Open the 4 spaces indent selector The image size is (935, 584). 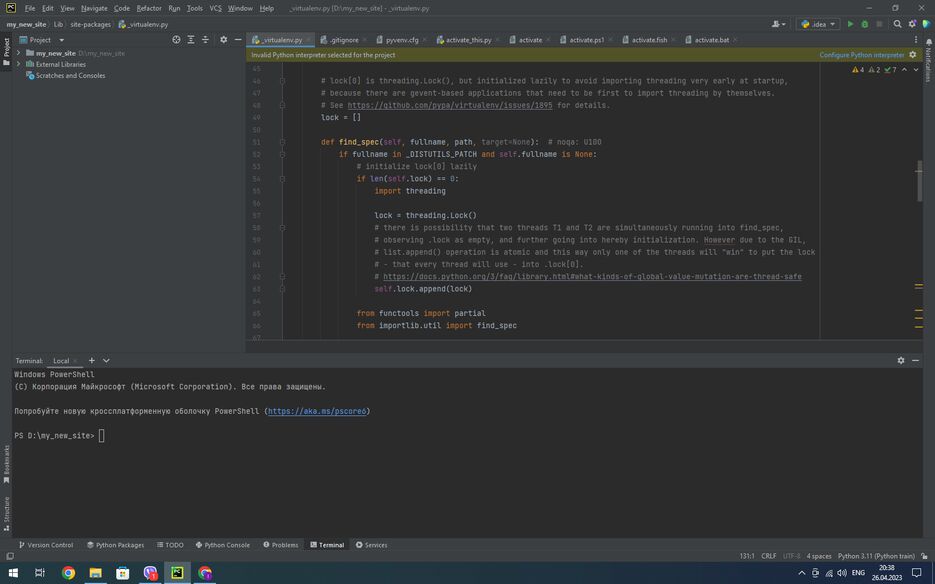819,555
